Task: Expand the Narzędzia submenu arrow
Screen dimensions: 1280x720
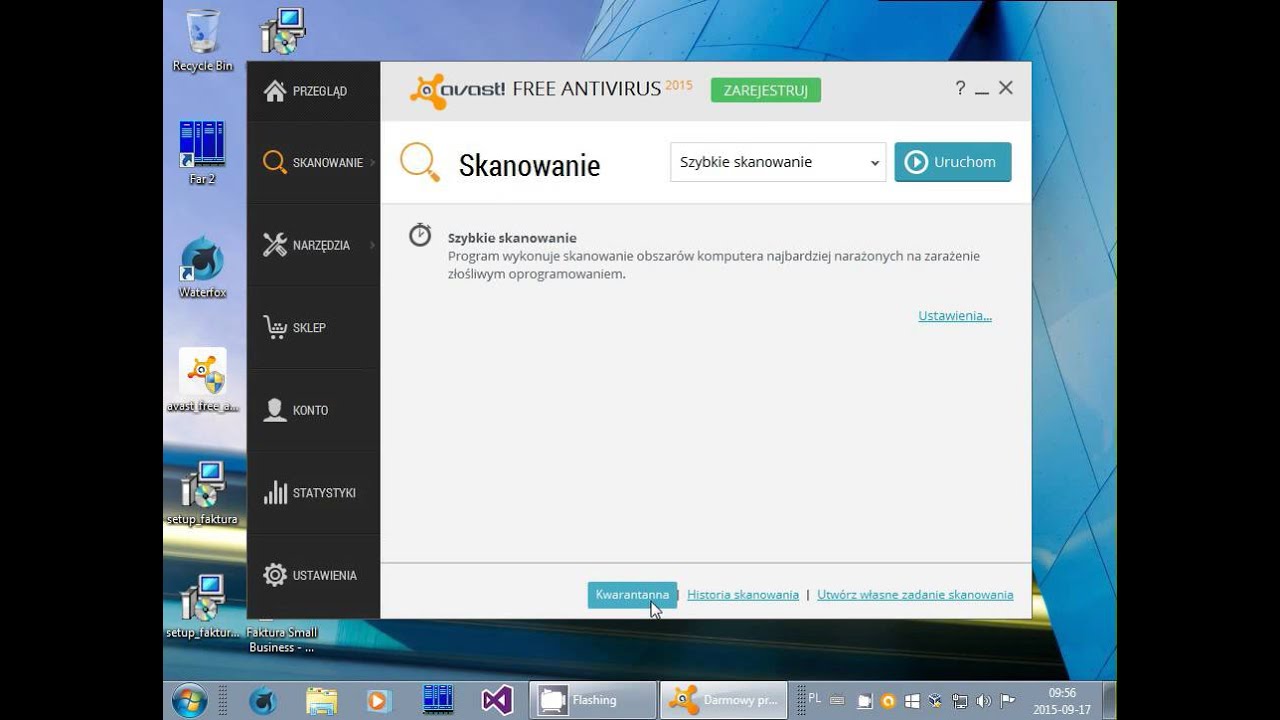Action: click(373, 245)
